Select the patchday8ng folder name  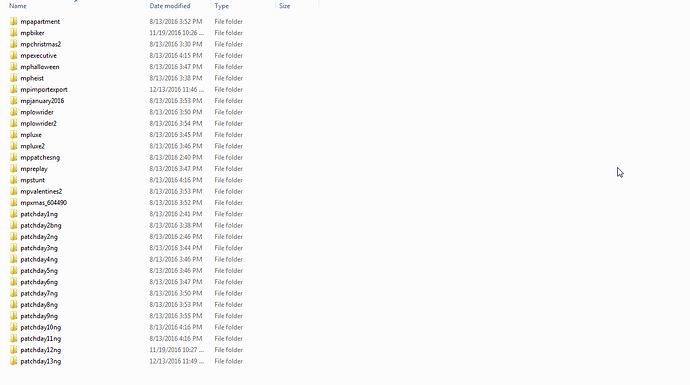coord(39,304)
